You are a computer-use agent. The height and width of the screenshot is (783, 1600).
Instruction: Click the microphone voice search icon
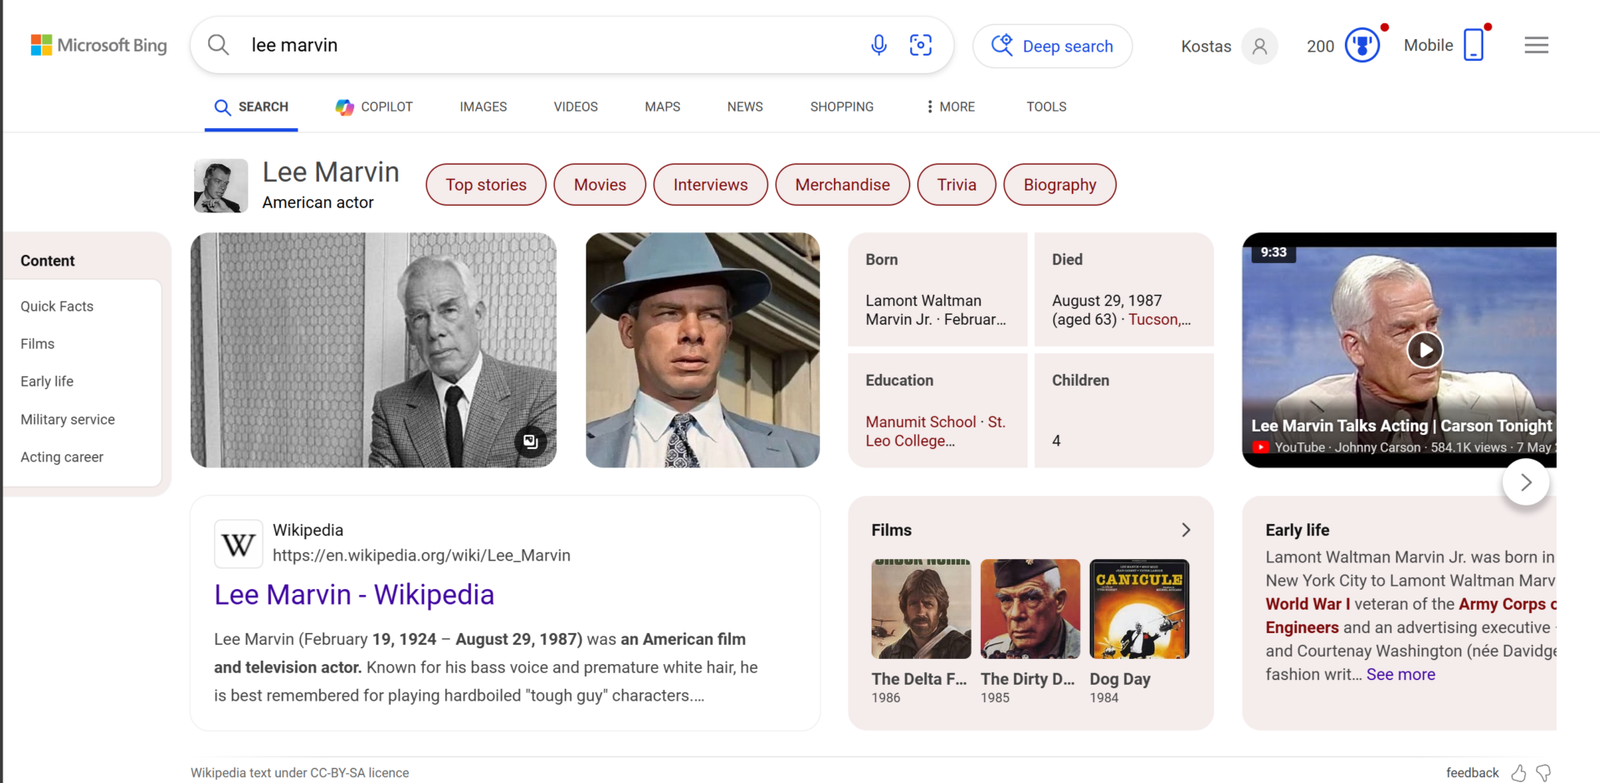[878, 45]
